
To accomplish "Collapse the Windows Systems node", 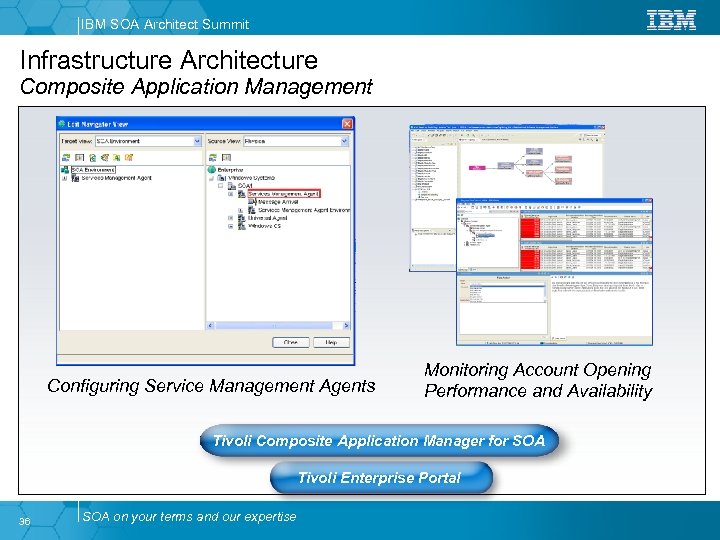I will pos(212,178).
